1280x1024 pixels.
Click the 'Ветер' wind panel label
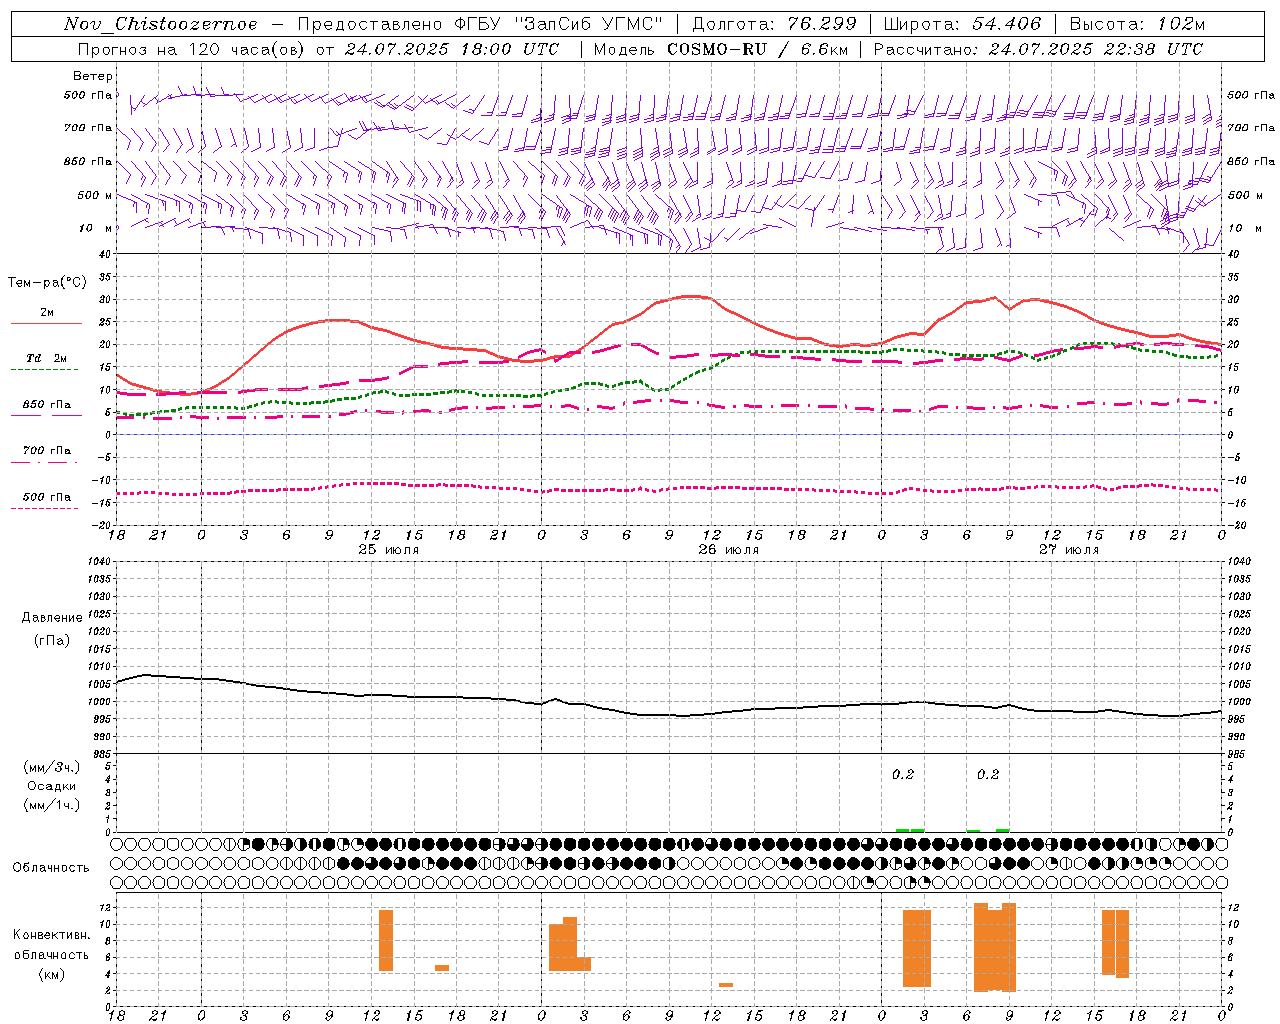pyautogui.click(x=92, y=76)
